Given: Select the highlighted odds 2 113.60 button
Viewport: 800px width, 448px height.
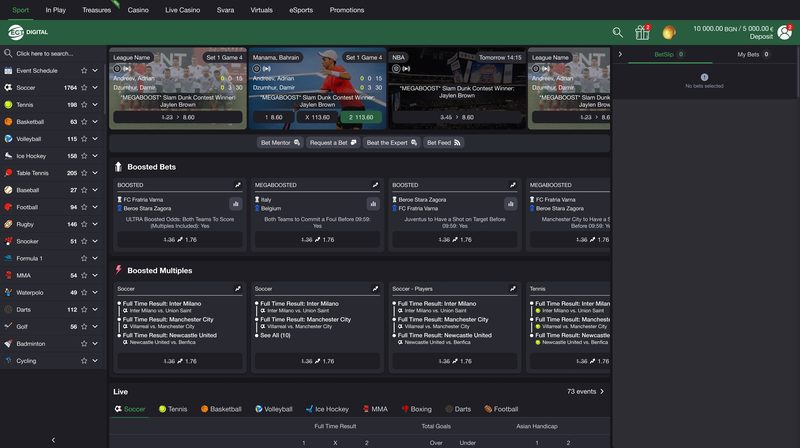Looking at the screenshot, I should tap(361, 117).
